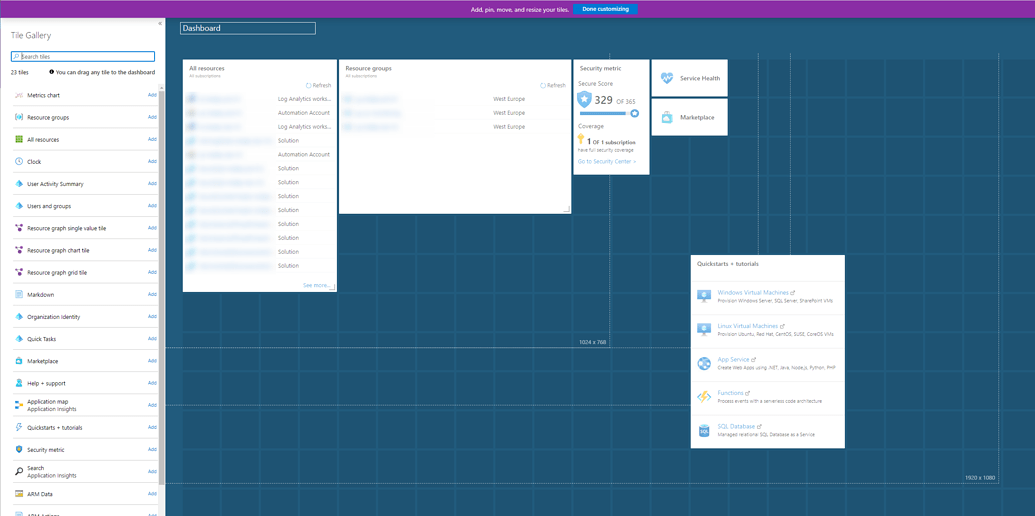The image size is (1035, 516).
Task: Click the Resource graph single value tile icon
Action: (18, 228)
